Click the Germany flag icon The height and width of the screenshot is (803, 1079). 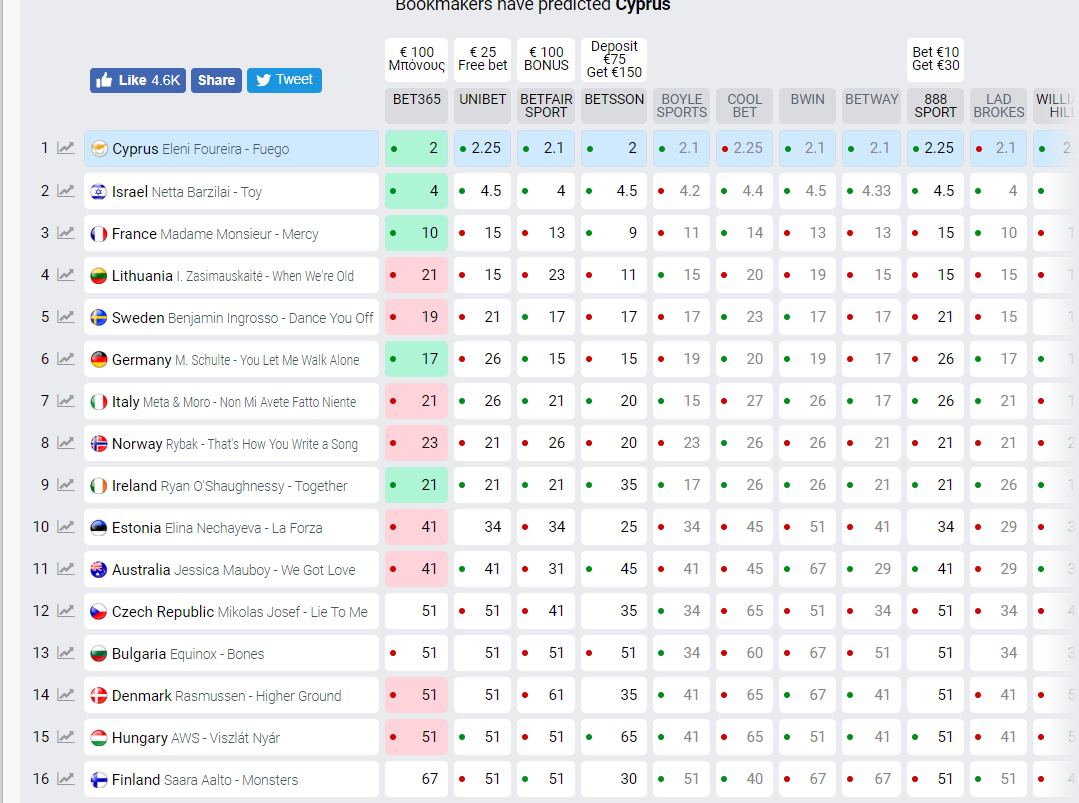pos(99,359)
